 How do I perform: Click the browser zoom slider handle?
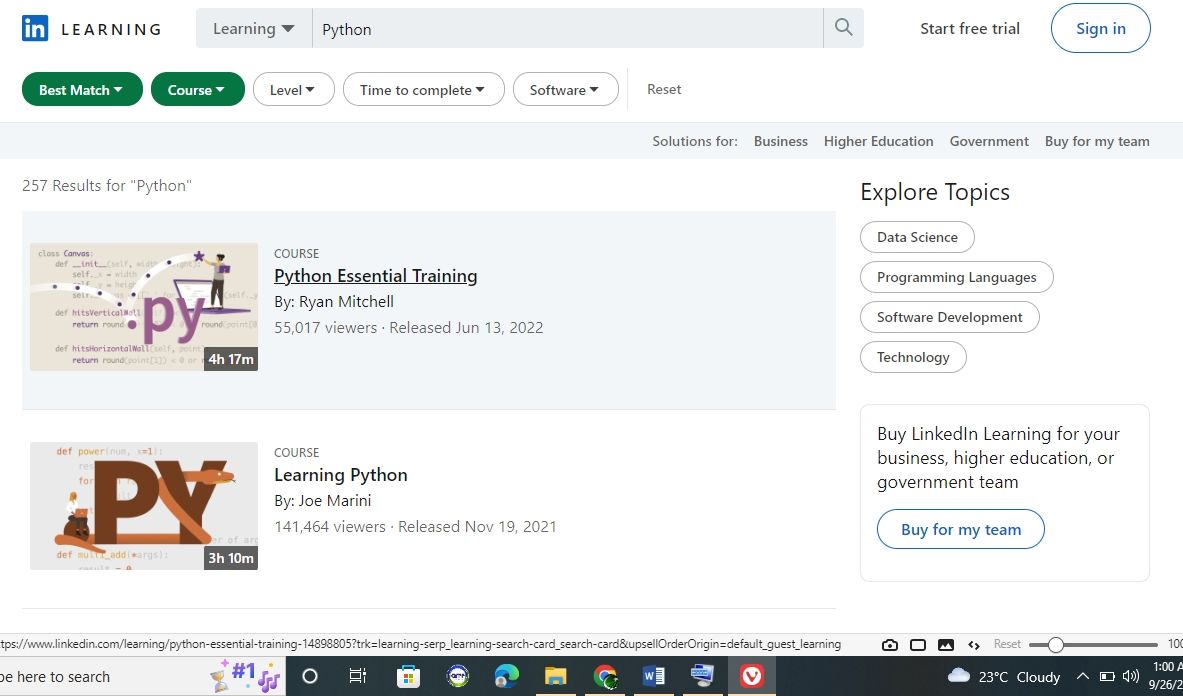(x=1055, y=645)
